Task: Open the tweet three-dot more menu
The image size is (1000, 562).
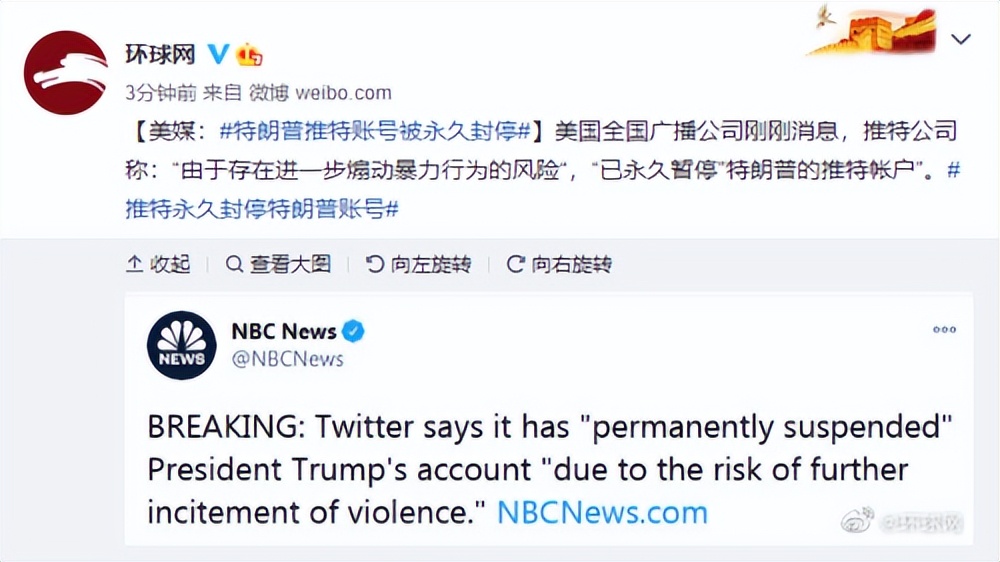Action: coord(944,330)
